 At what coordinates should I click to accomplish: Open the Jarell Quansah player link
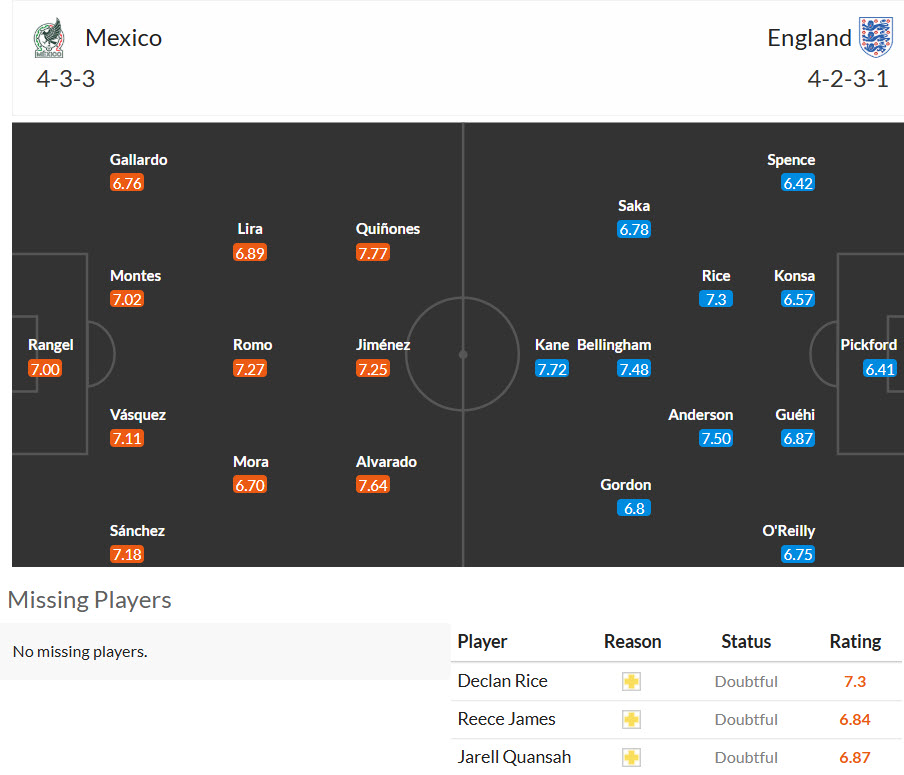514,757
